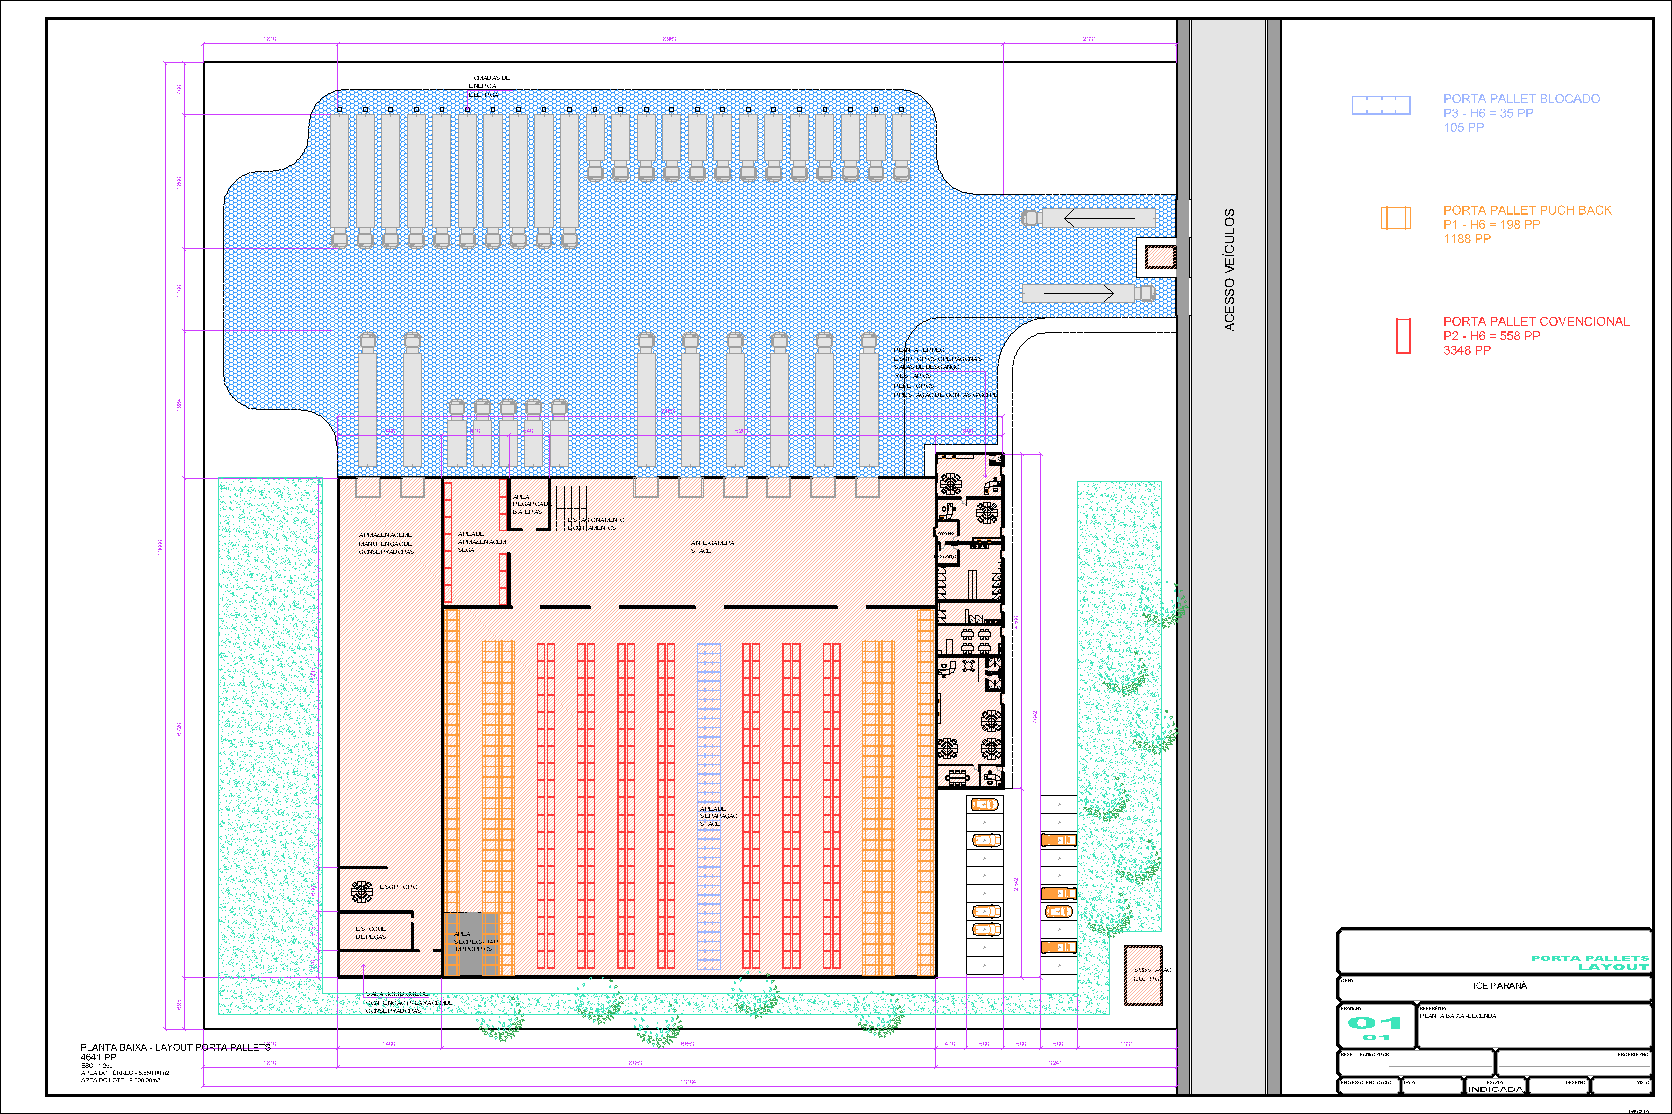The width and height of the screenshot is (1672, 1114).
Task: Click the blue Porta Pallet Blocado legend symbol
Action: click(x=1381, y=105)
